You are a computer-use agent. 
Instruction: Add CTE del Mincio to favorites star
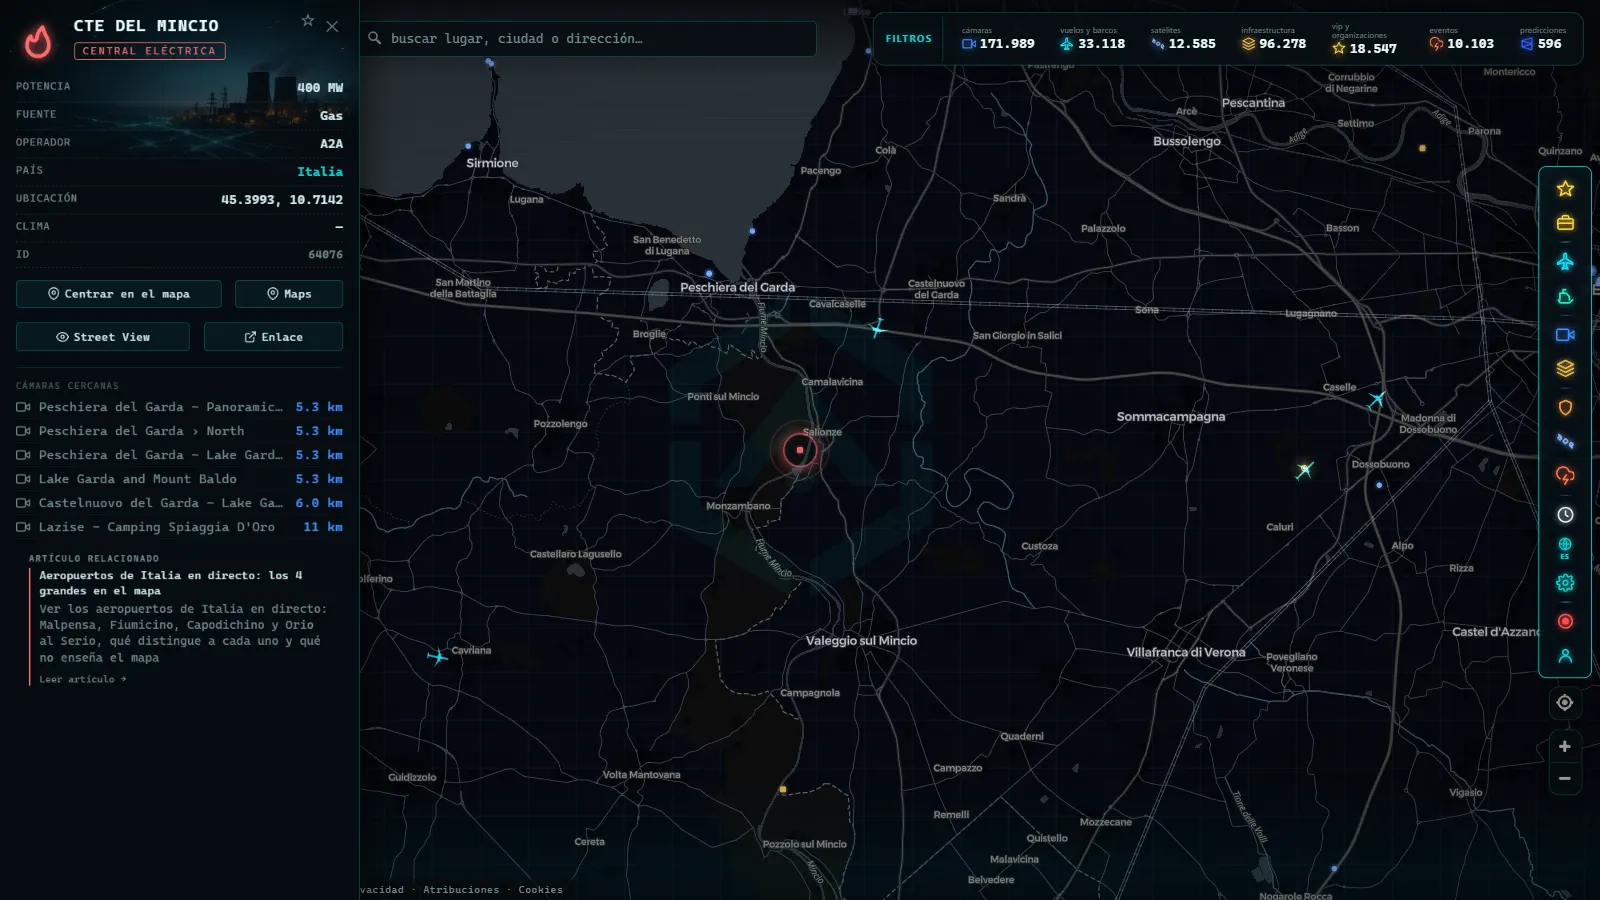(308, 21)
